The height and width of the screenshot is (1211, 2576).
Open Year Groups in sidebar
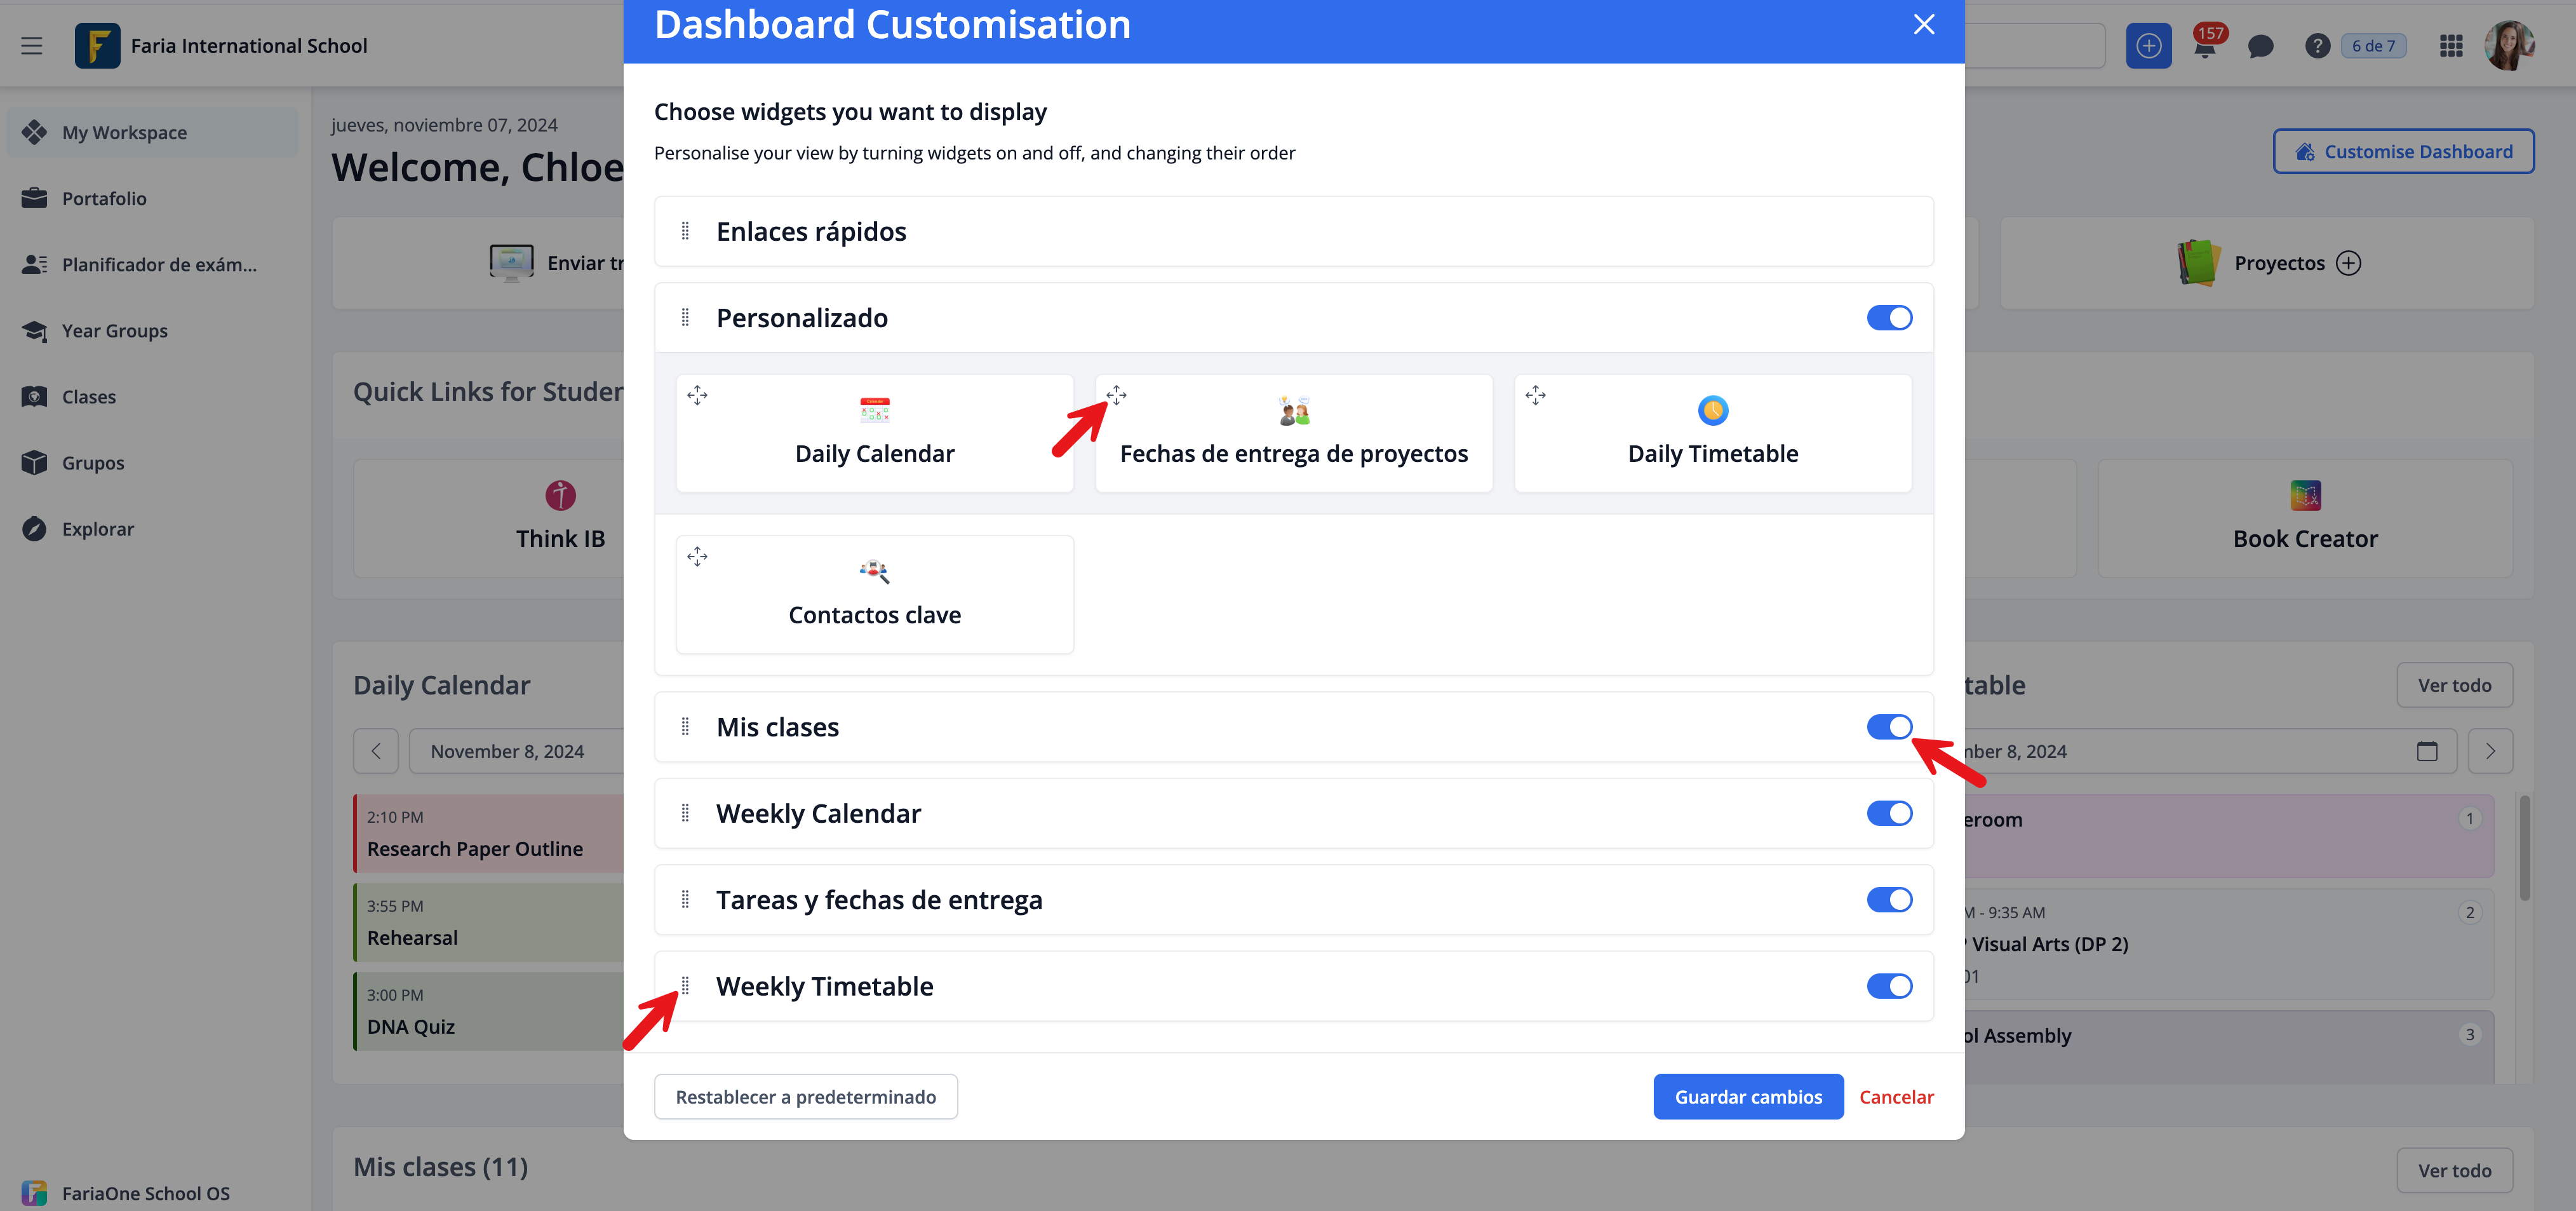click(x=114, y=331)
